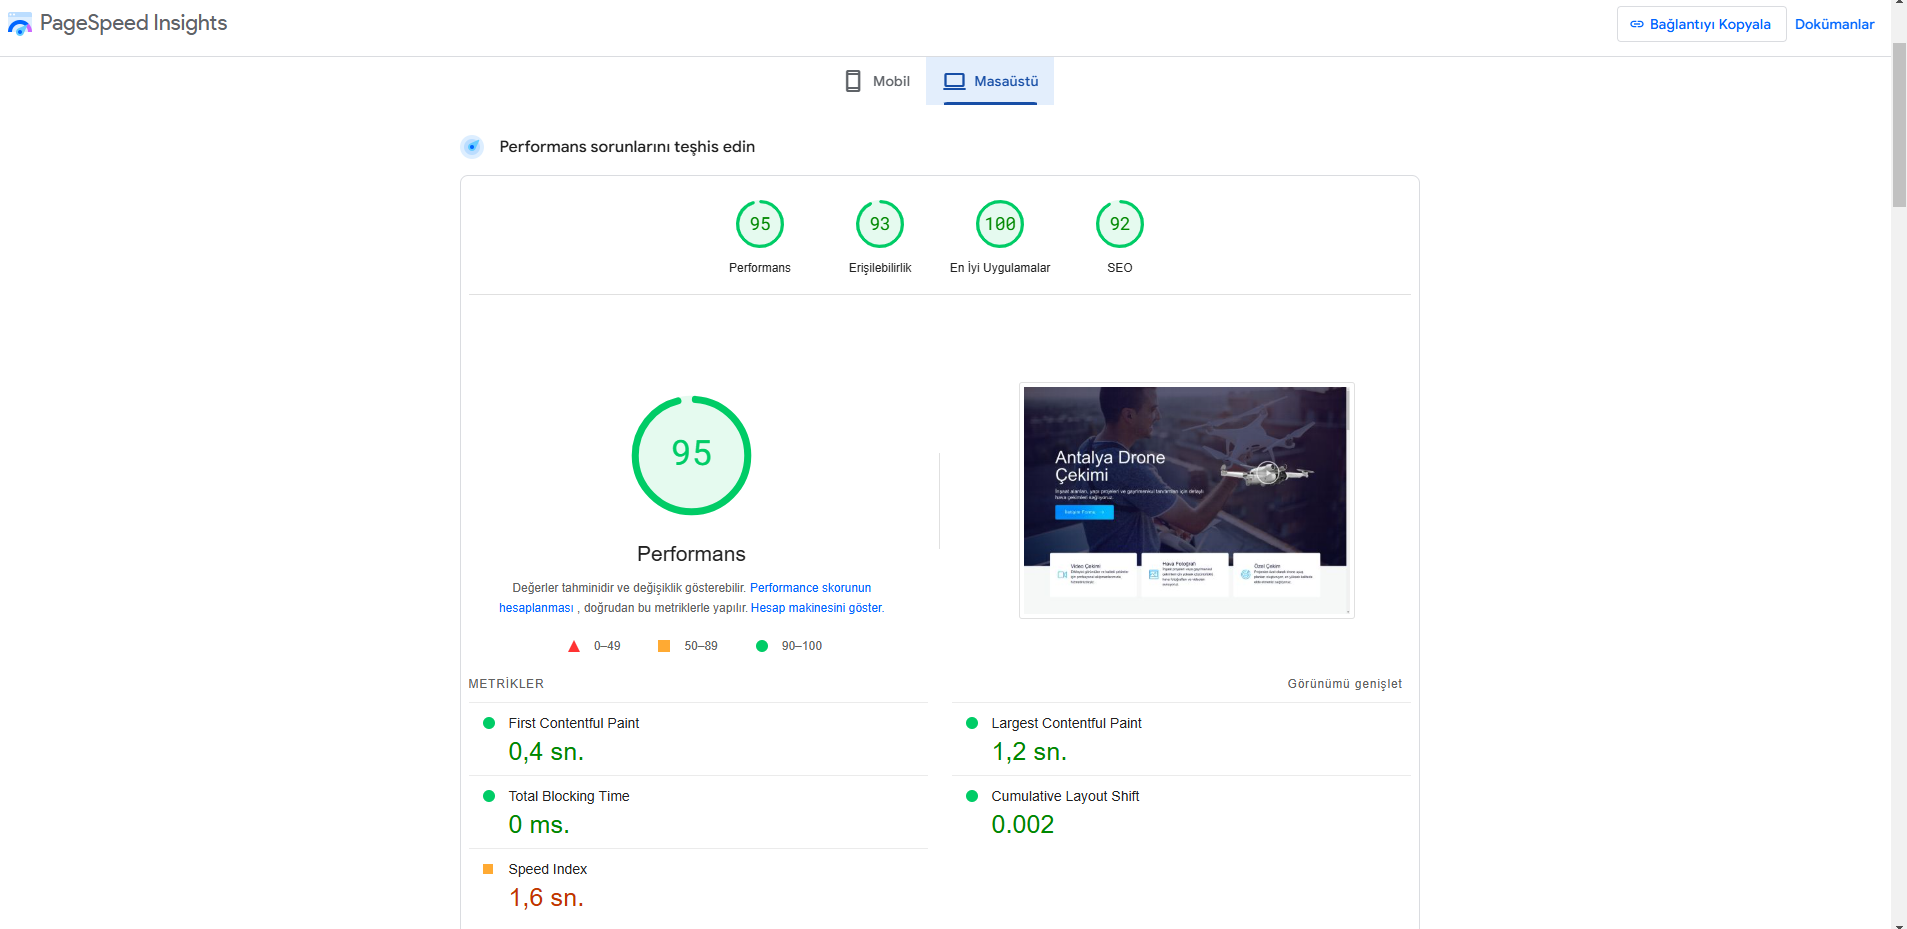The image size is (1907, 929).
Task: Switch to the Mobil tab
Action: click(878, 81)
